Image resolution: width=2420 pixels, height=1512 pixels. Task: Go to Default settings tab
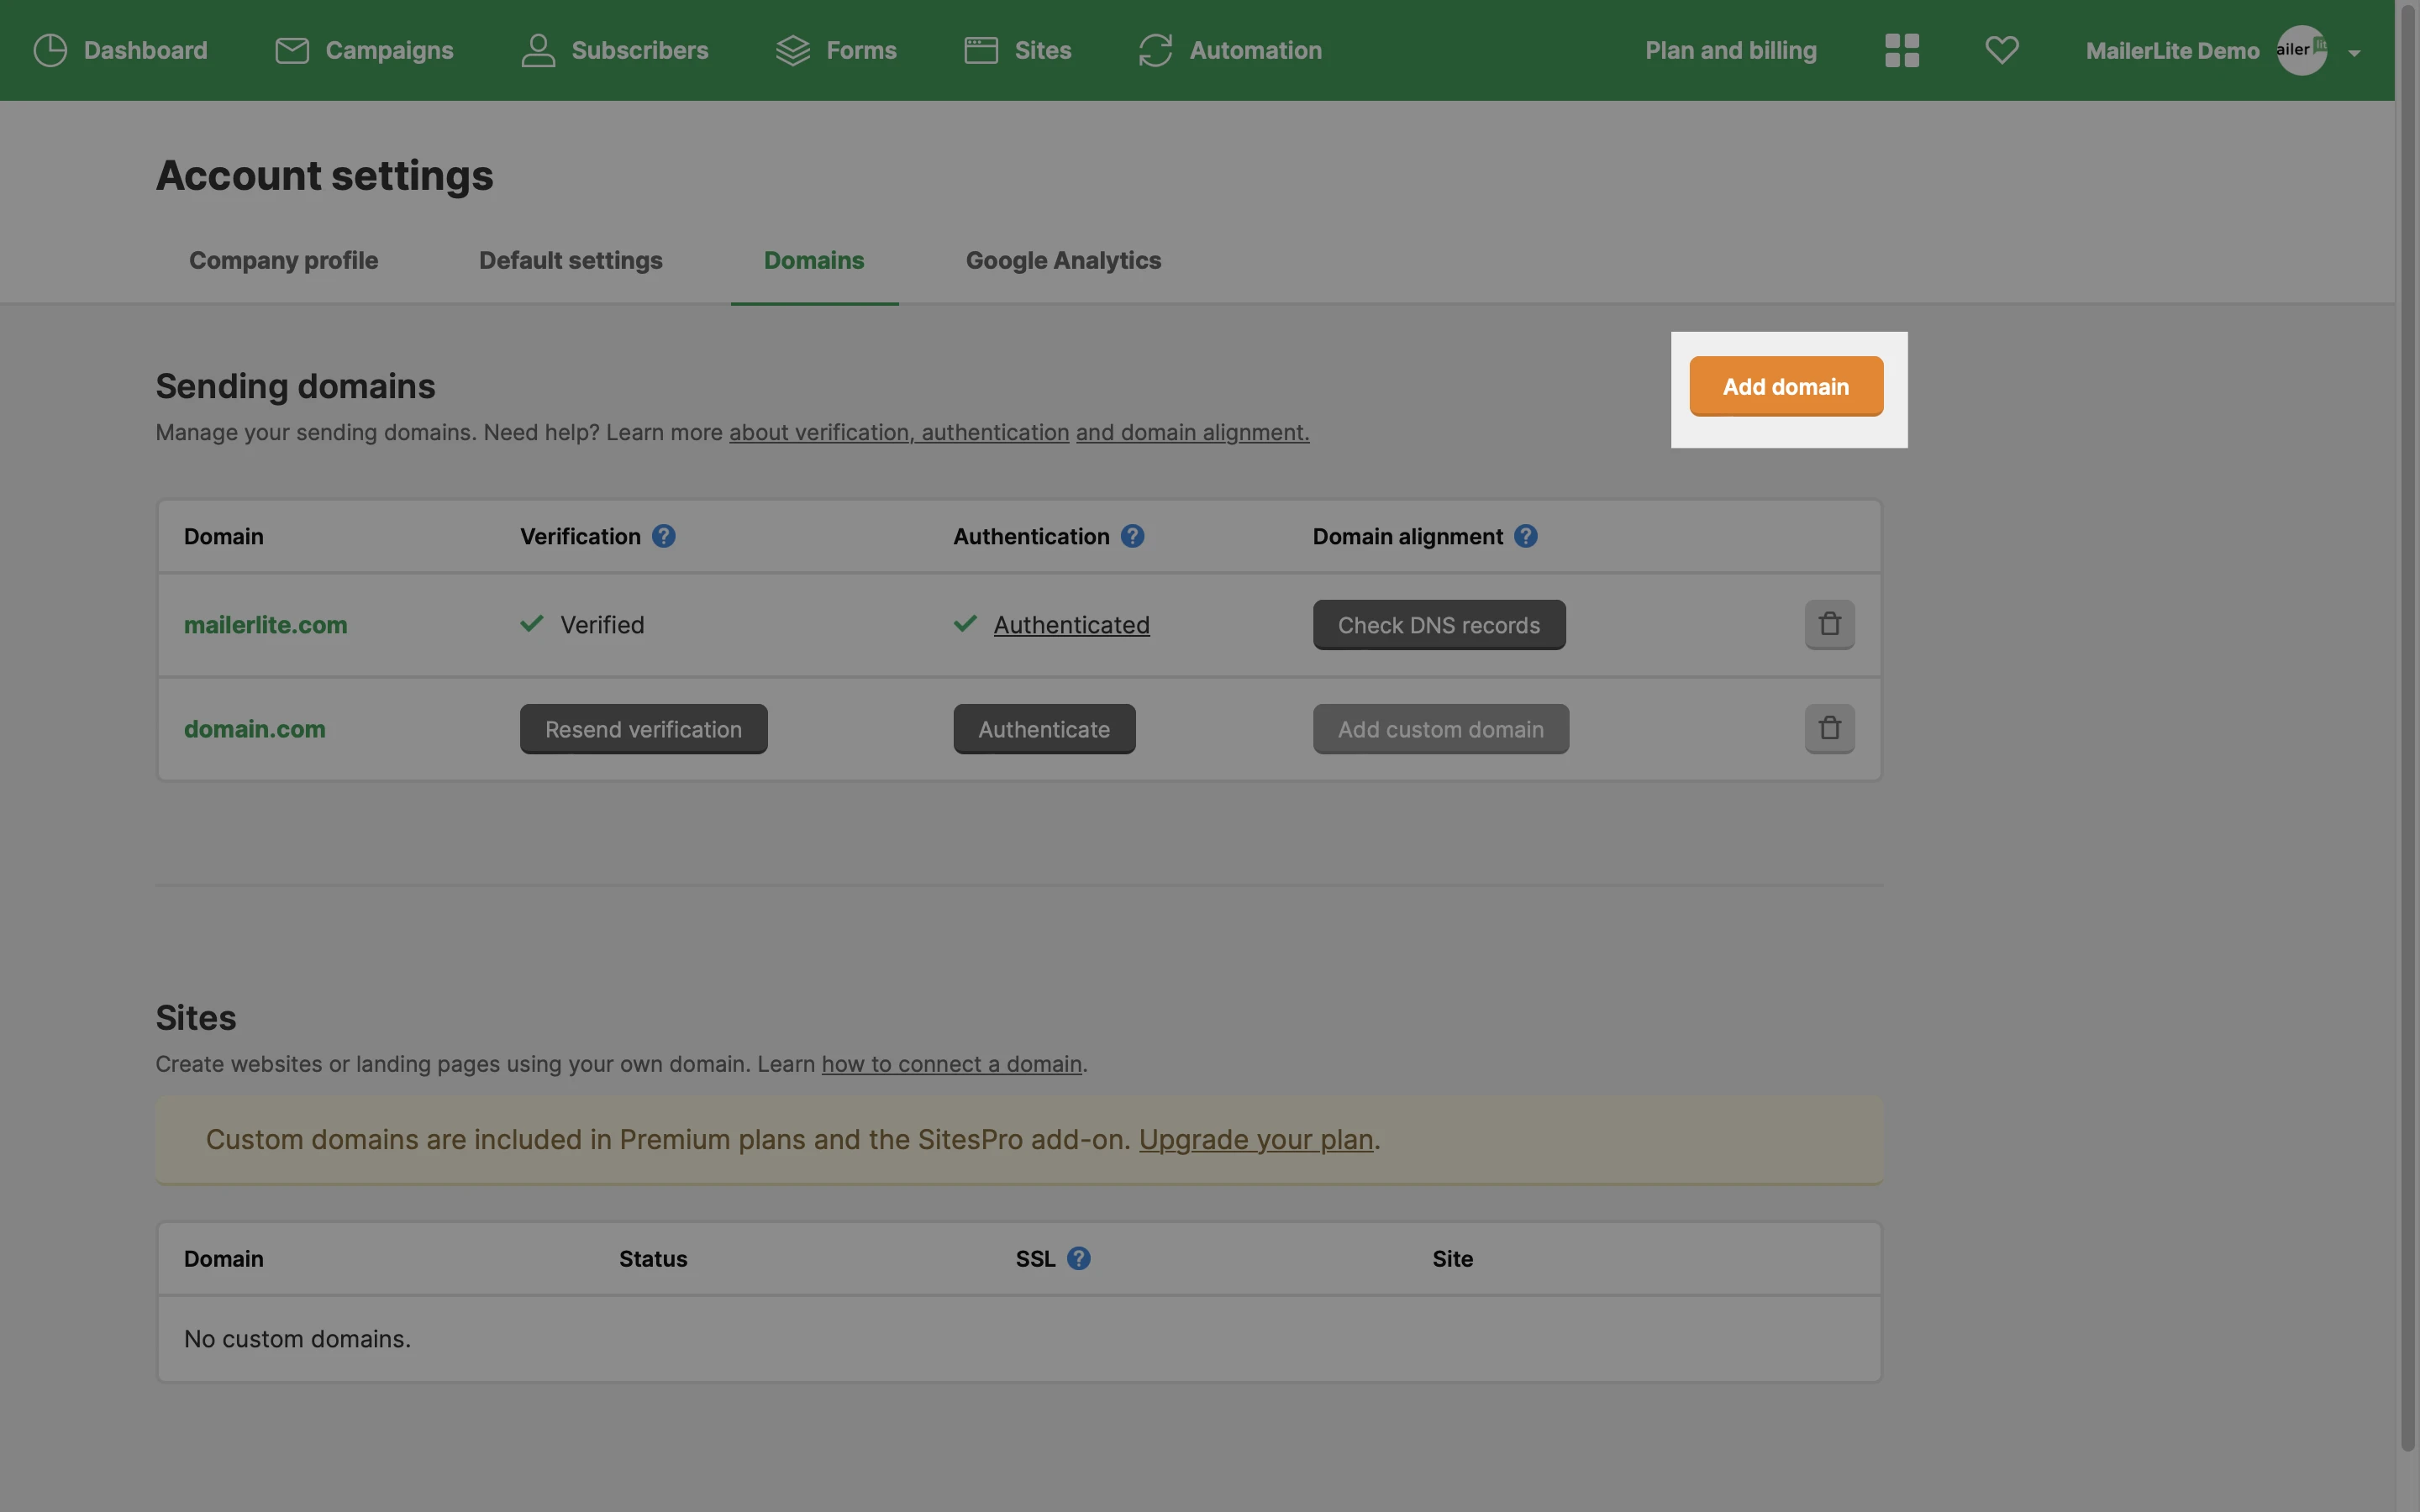tap(570, 260)
